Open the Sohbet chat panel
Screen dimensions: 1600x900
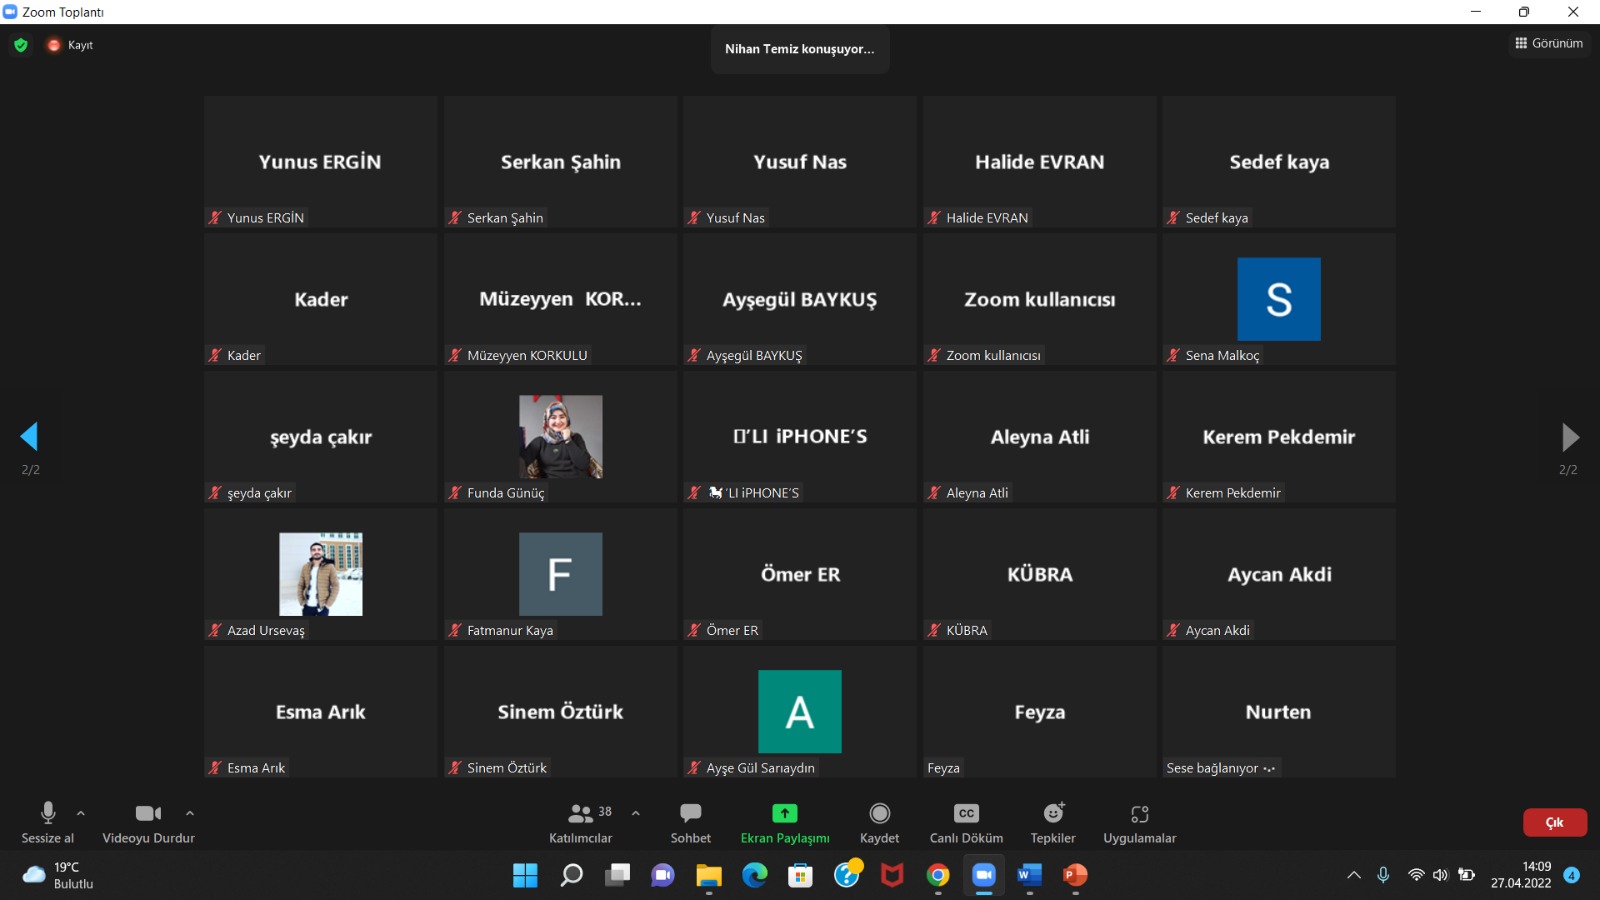[x=690, y=822]
